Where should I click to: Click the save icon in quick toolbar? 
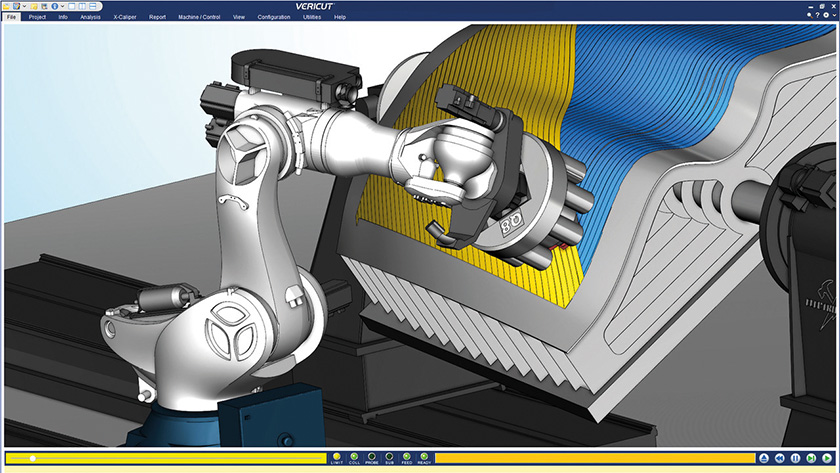pos(44,6)
